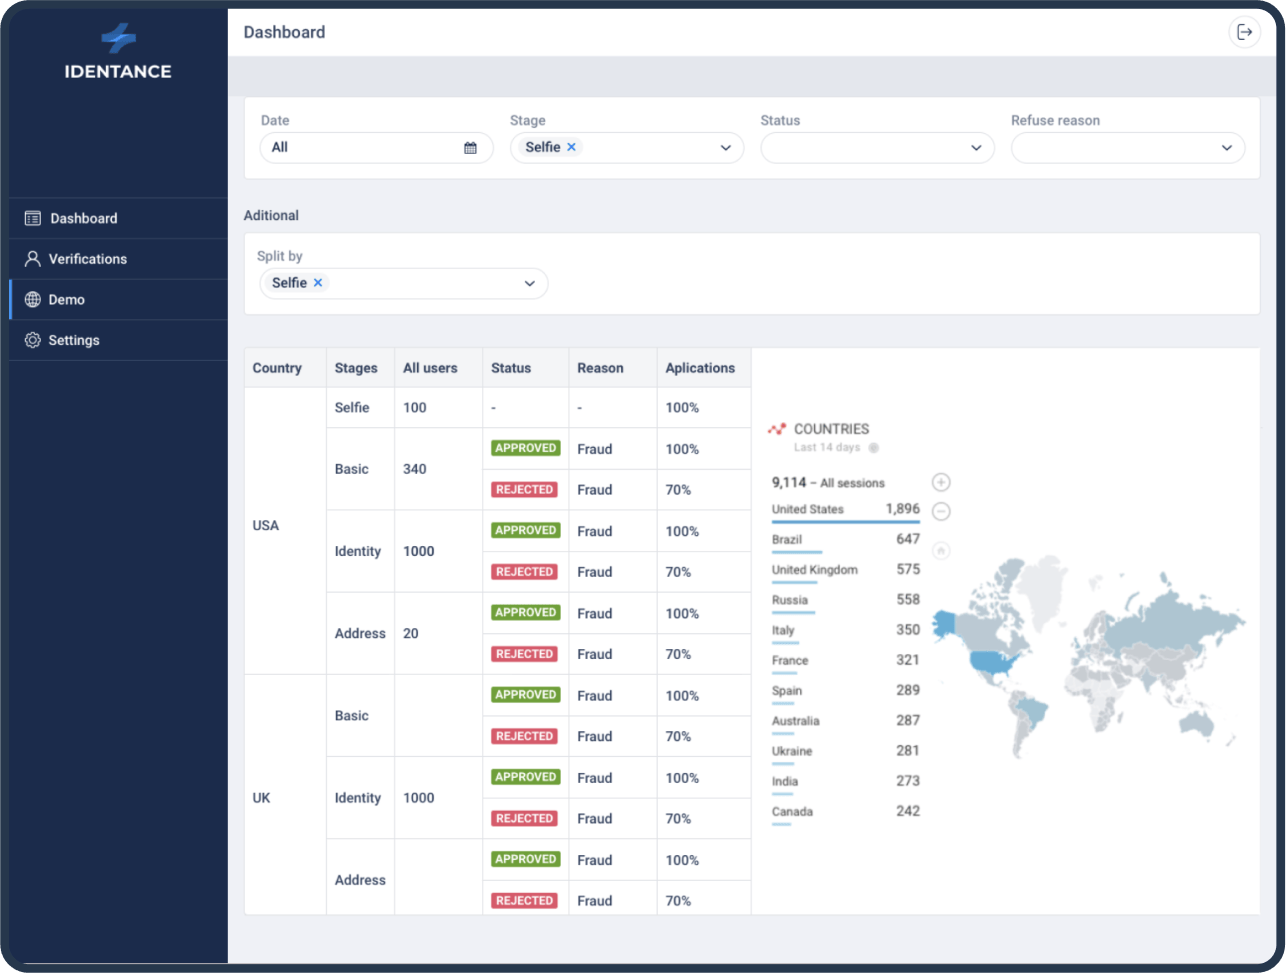Go to Verifications in the sidebar

(118, 259)
